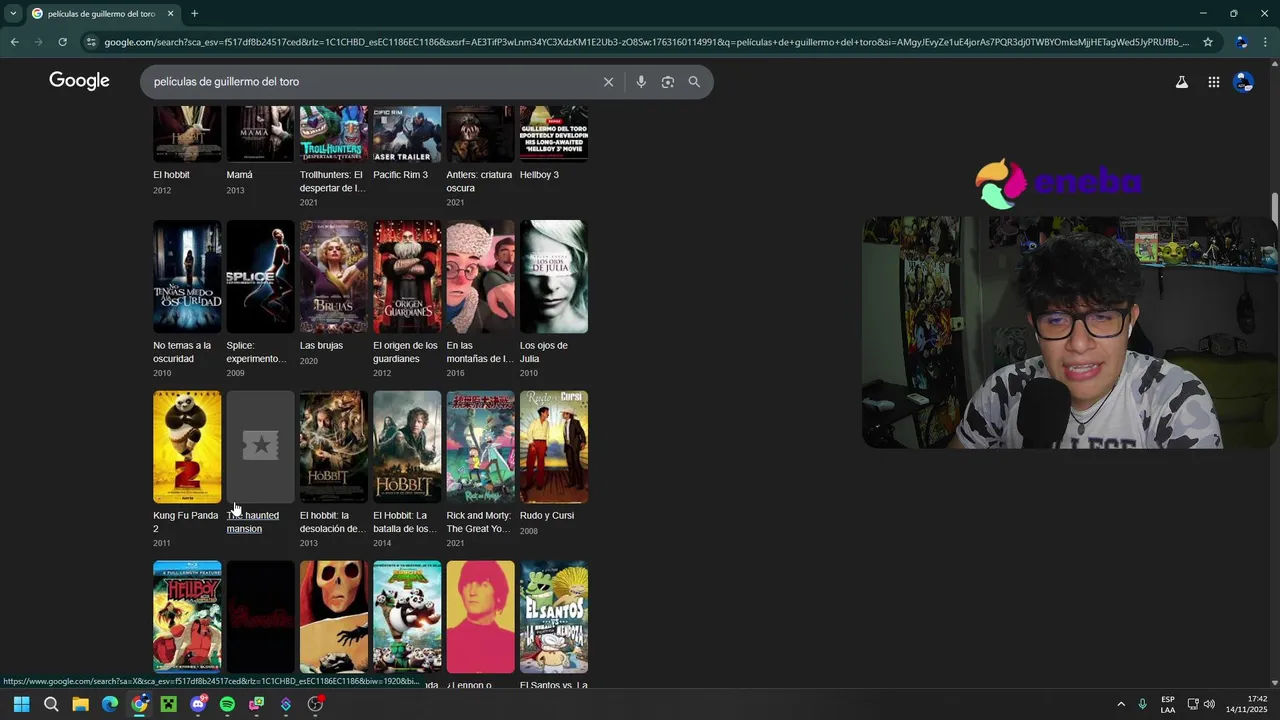
Task: Open Windows taskbar search
Action: [51, 704]
